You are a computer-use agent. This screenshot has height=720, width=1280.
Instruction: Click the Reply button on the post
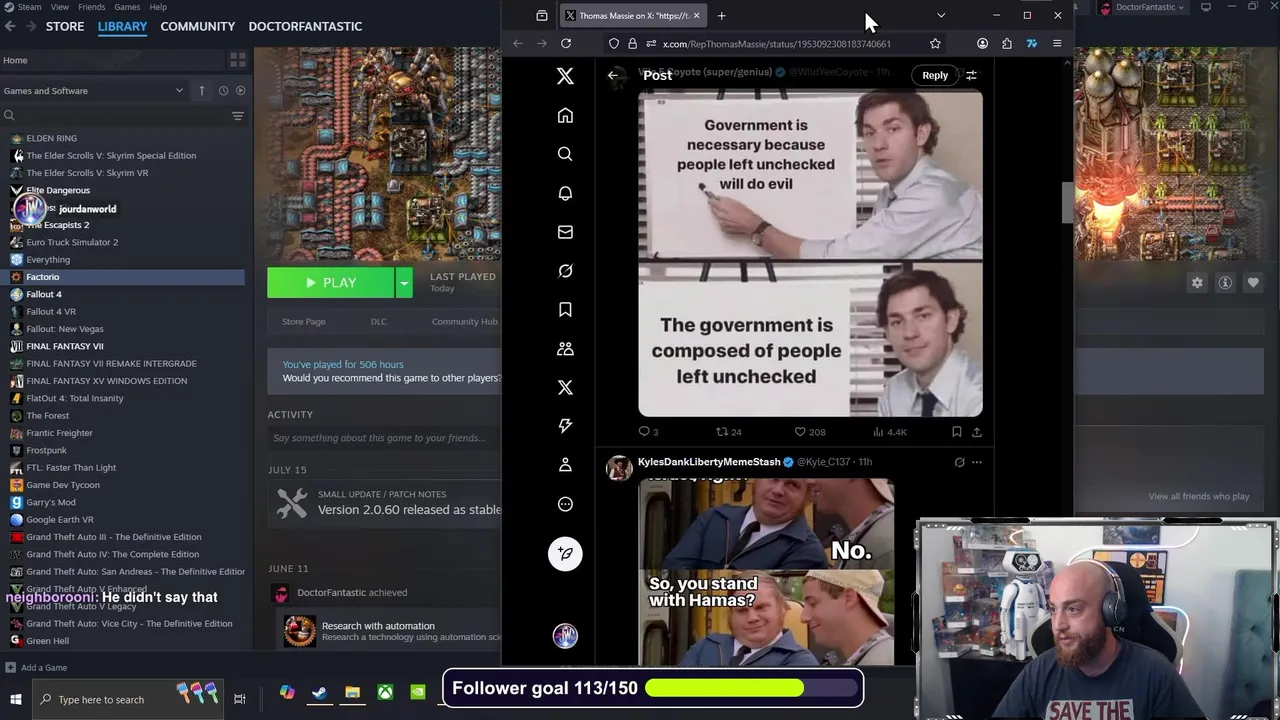(x=935, y=75)
